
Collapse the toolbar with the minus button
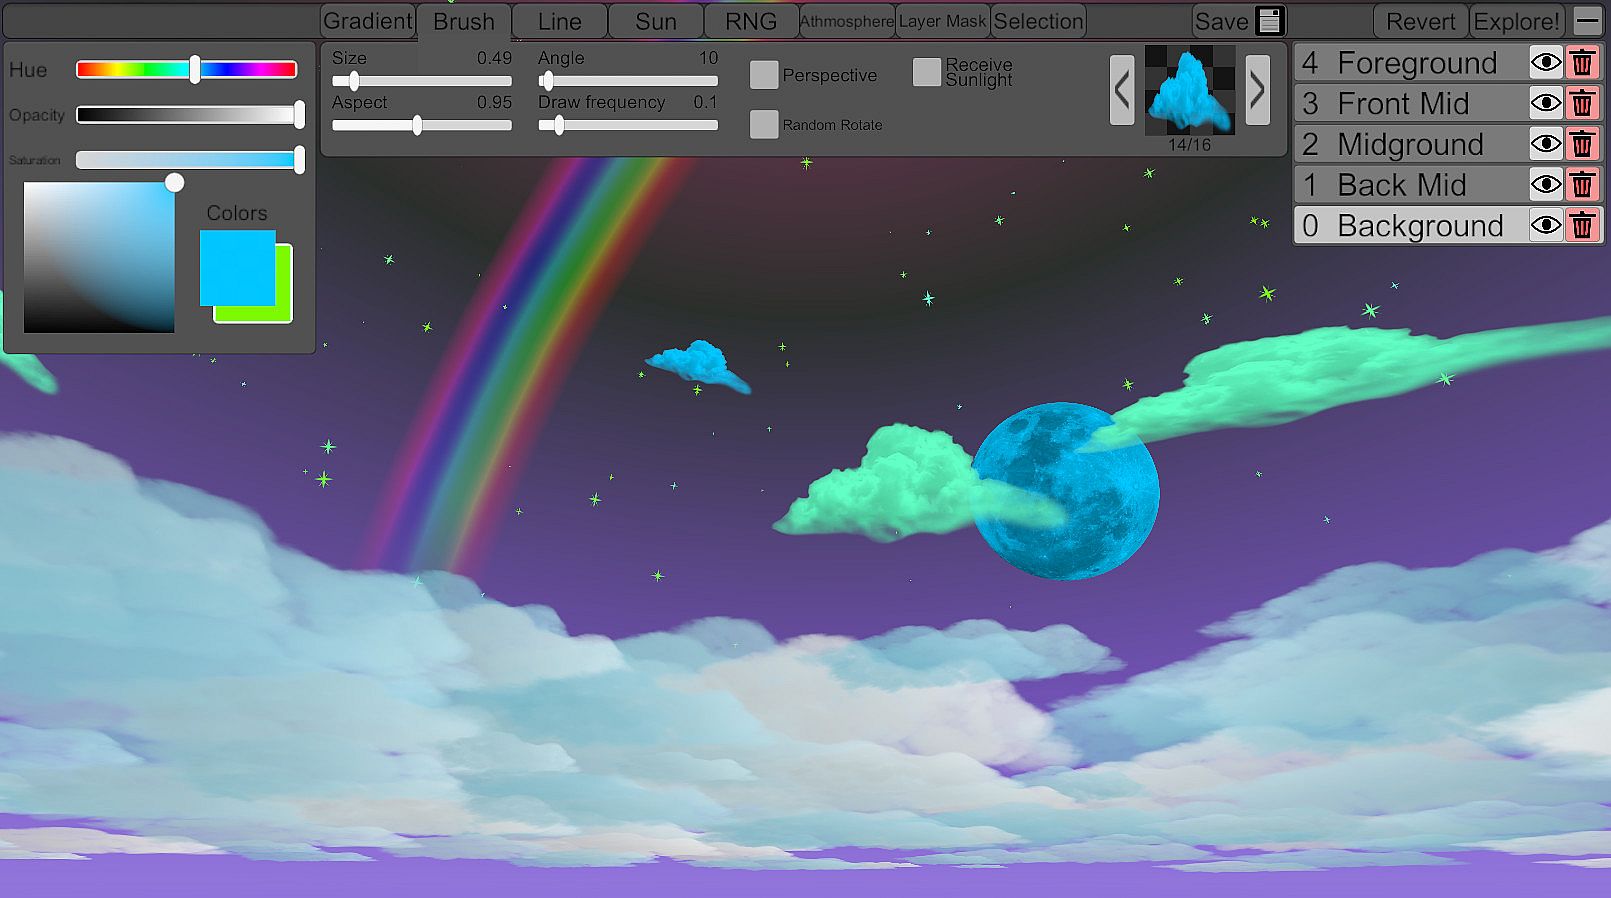click(1587, 21)
